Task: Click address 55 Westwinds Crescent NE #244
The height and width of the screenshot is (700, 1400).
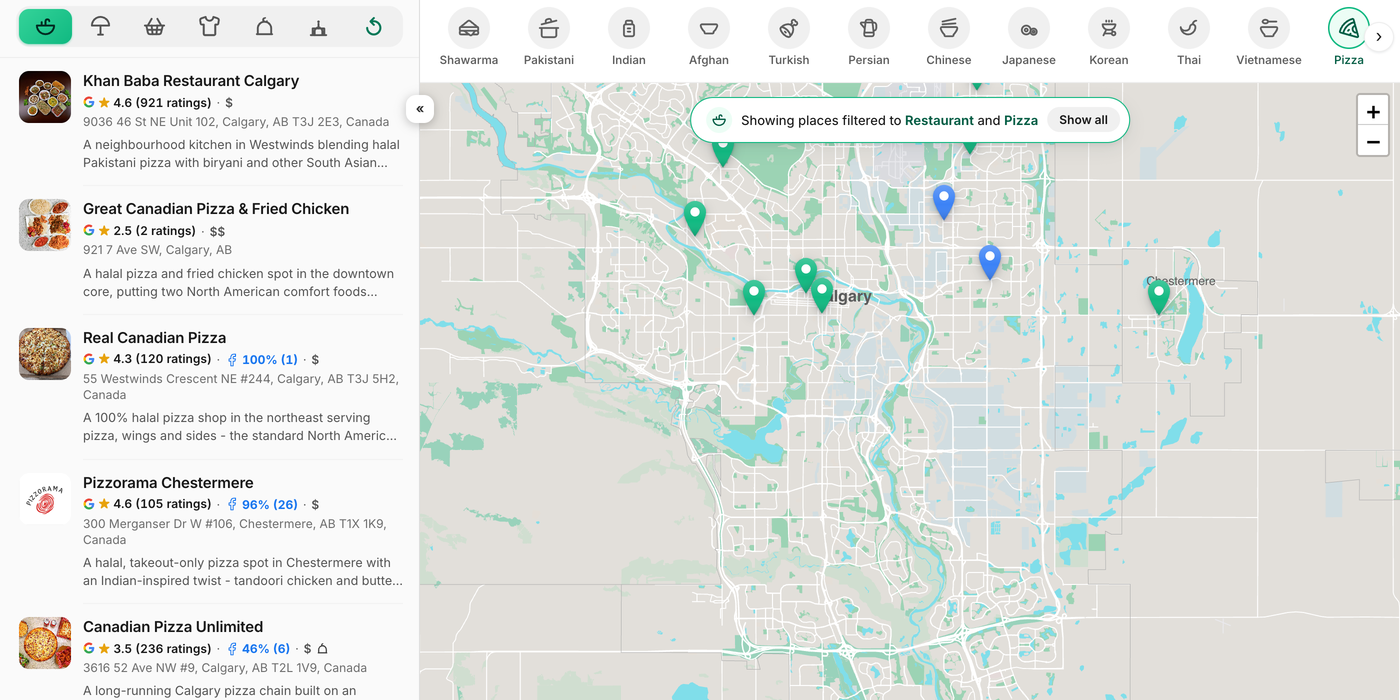Action: 241,387
